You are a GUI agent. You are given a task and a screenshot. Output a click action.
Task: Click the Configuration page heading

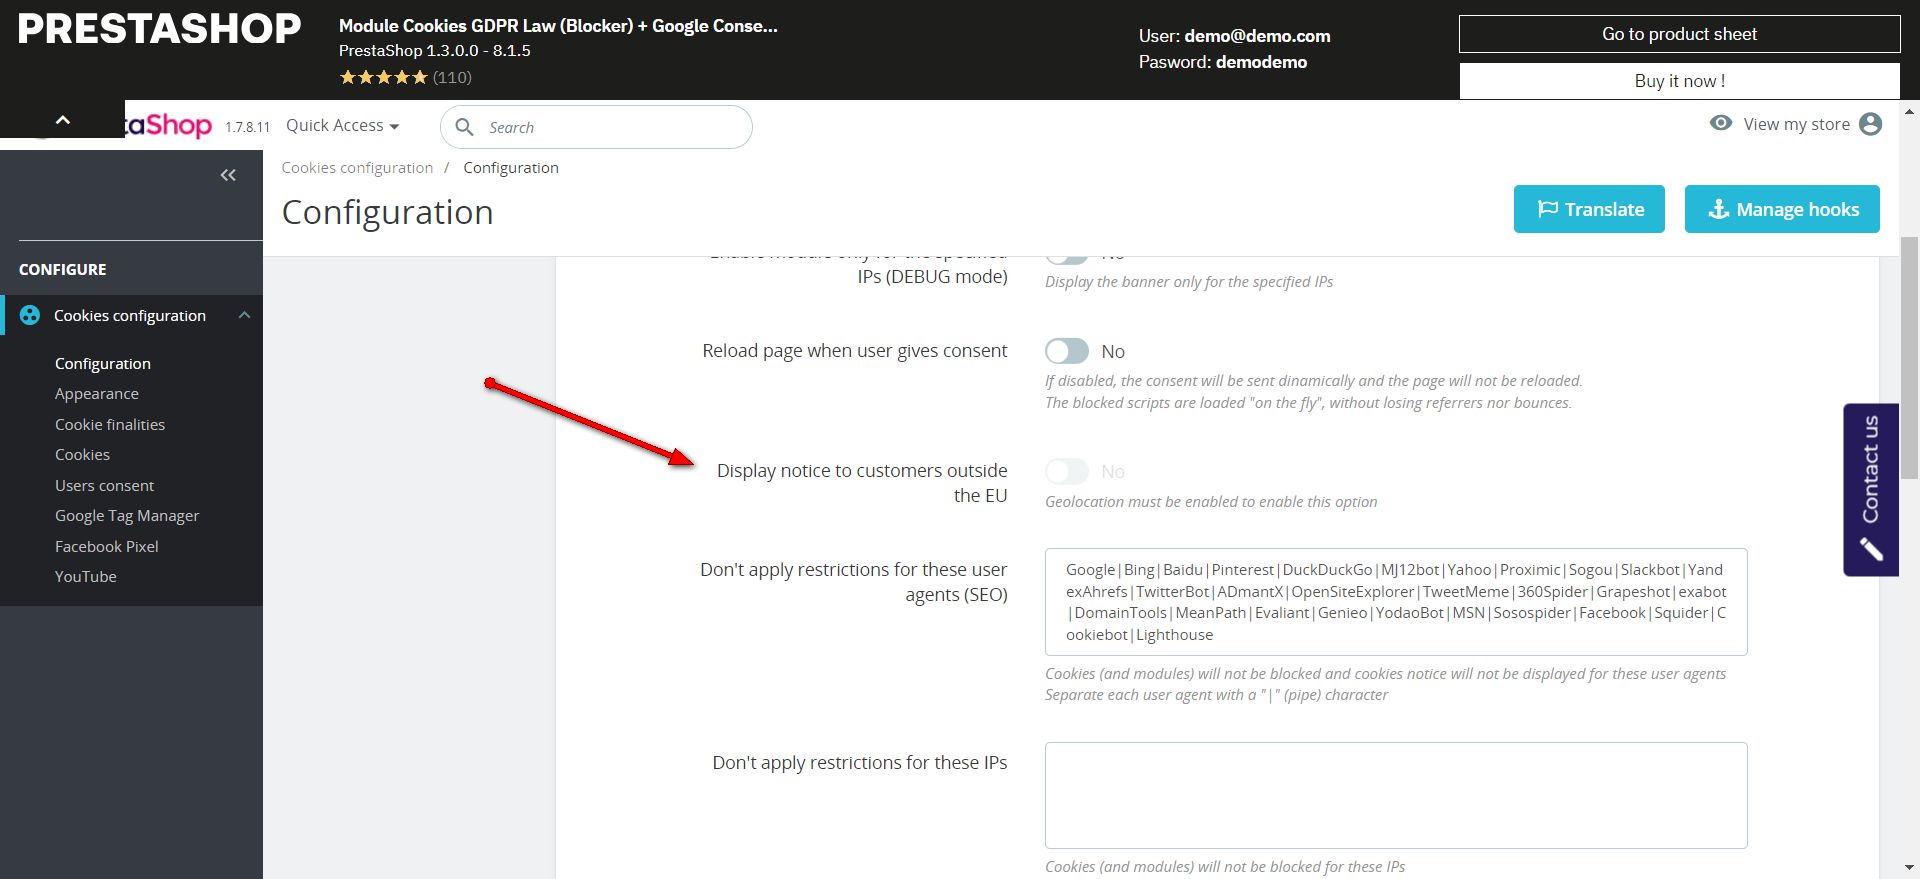[387, 212]
